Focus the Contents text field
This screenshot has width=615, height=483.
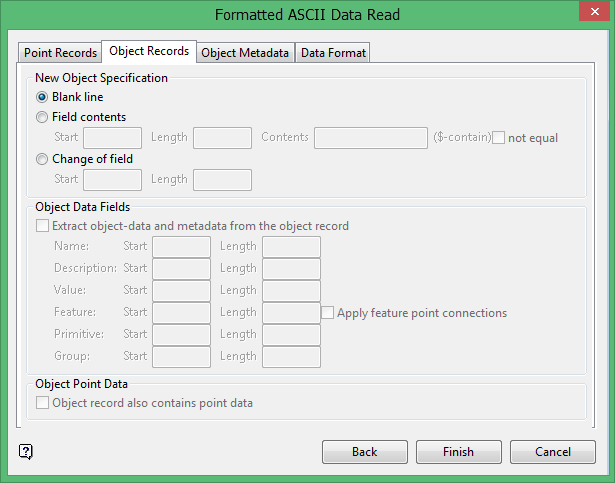tap(371, 138)
